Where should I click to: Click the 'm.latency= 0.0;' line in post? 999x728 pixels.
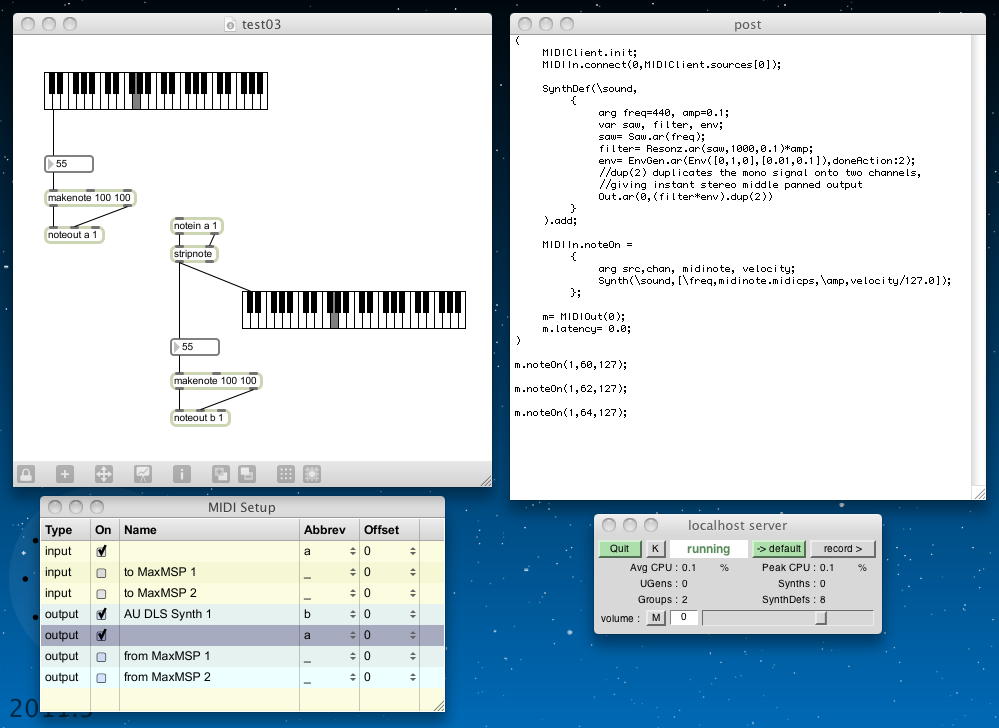(586, 329)
